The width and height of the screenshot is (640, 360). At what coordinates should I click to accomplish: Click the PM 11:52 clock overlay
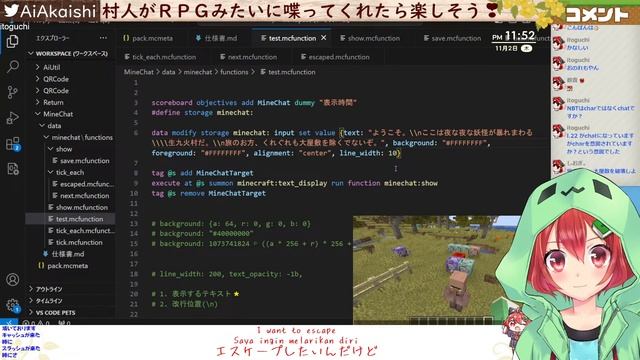[513, 36]
